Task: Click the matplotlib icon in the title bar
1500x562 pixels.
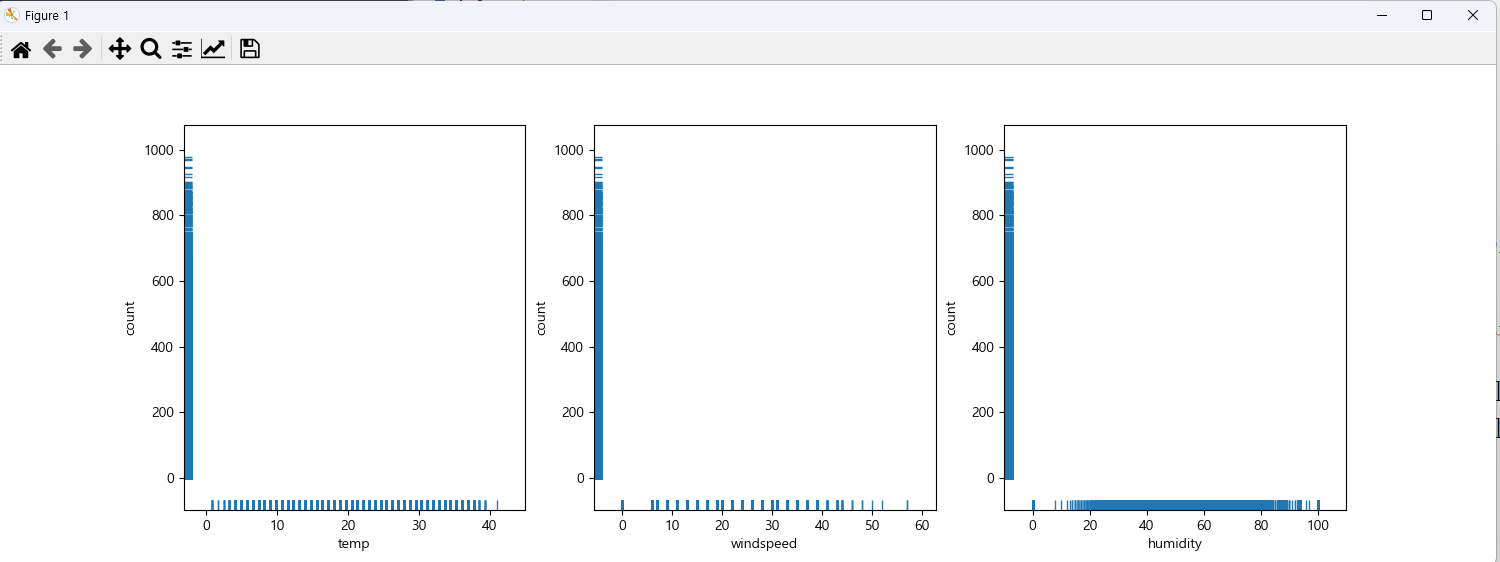Action: (x=13, y=15)
